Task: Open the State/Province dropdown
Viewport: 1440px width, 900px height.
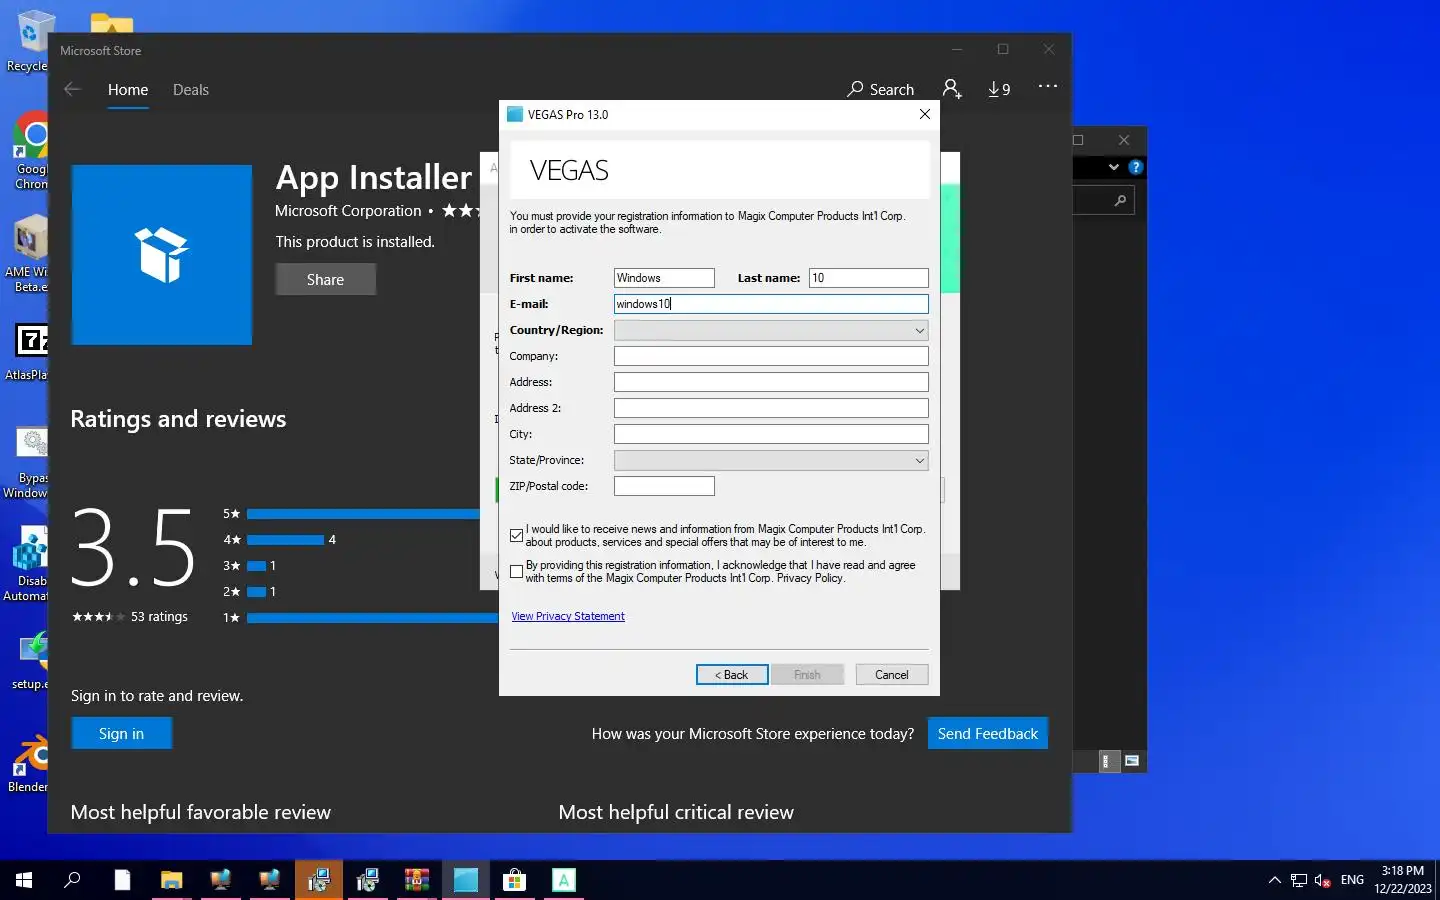Action: 771,460
